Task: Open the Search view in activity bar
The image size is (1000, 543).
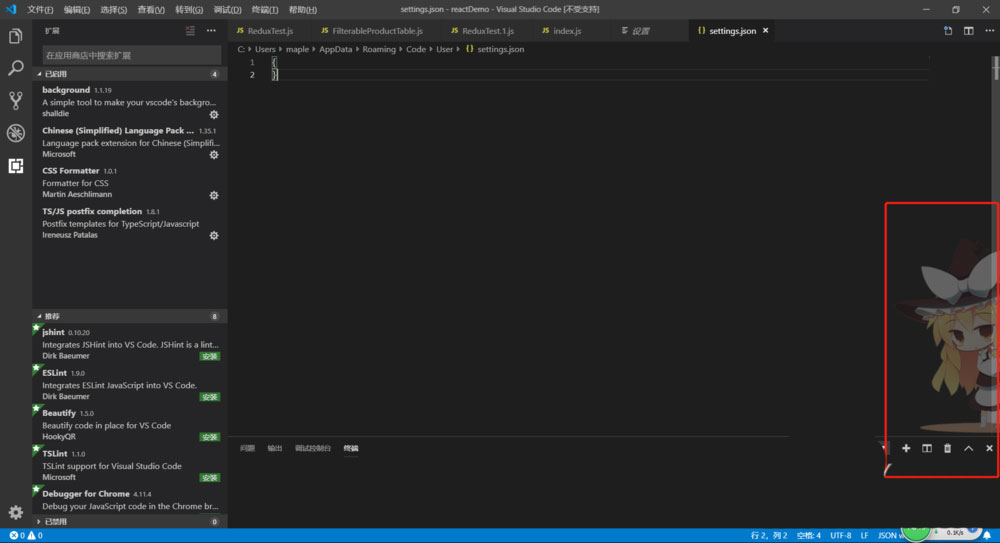Action: [15, 69]
